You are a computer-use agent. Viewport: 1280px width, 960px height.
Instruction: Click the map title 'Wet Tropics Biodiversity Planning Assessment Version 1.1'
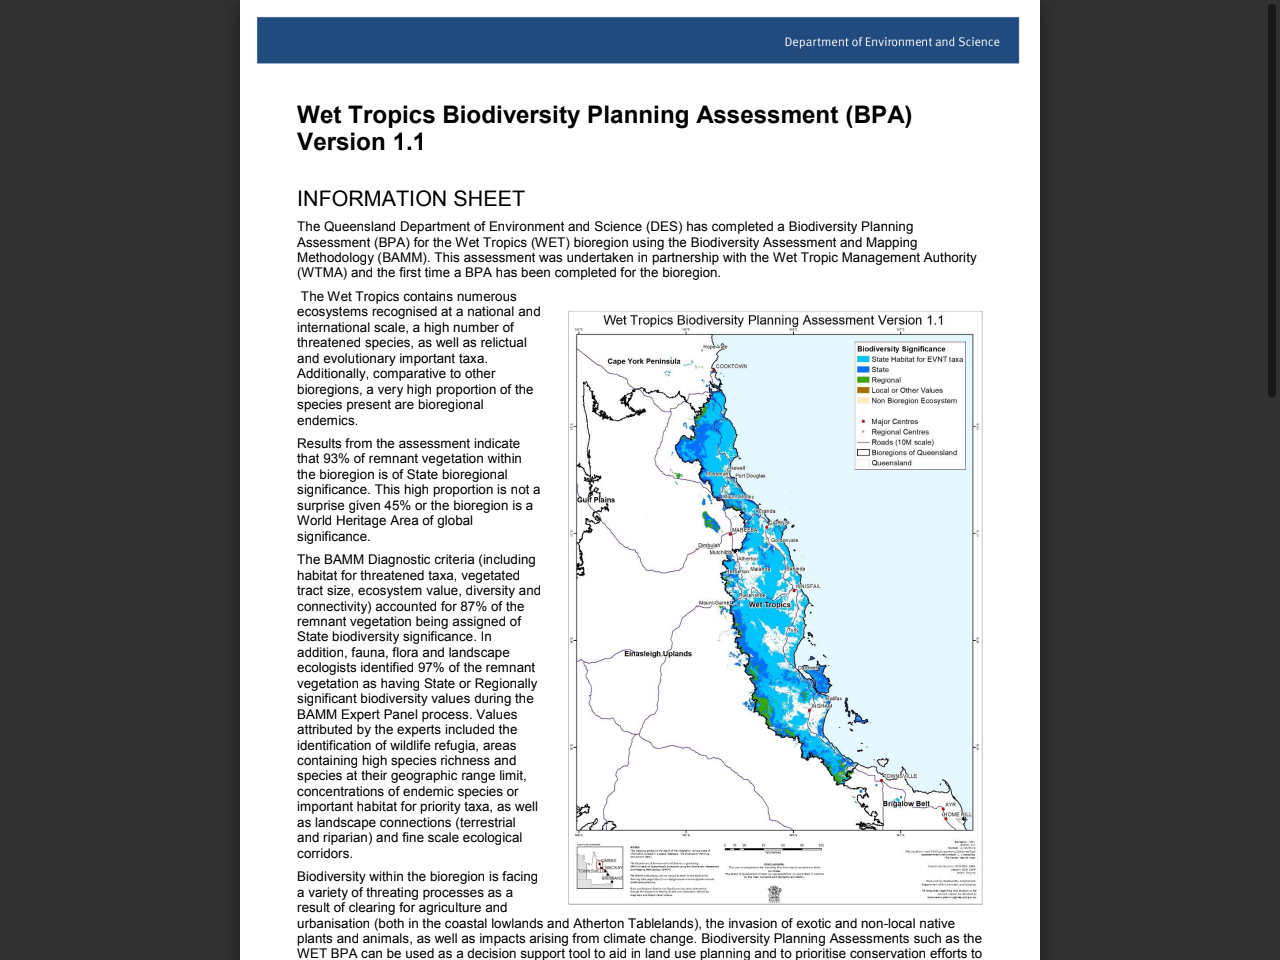pos(773,320)
